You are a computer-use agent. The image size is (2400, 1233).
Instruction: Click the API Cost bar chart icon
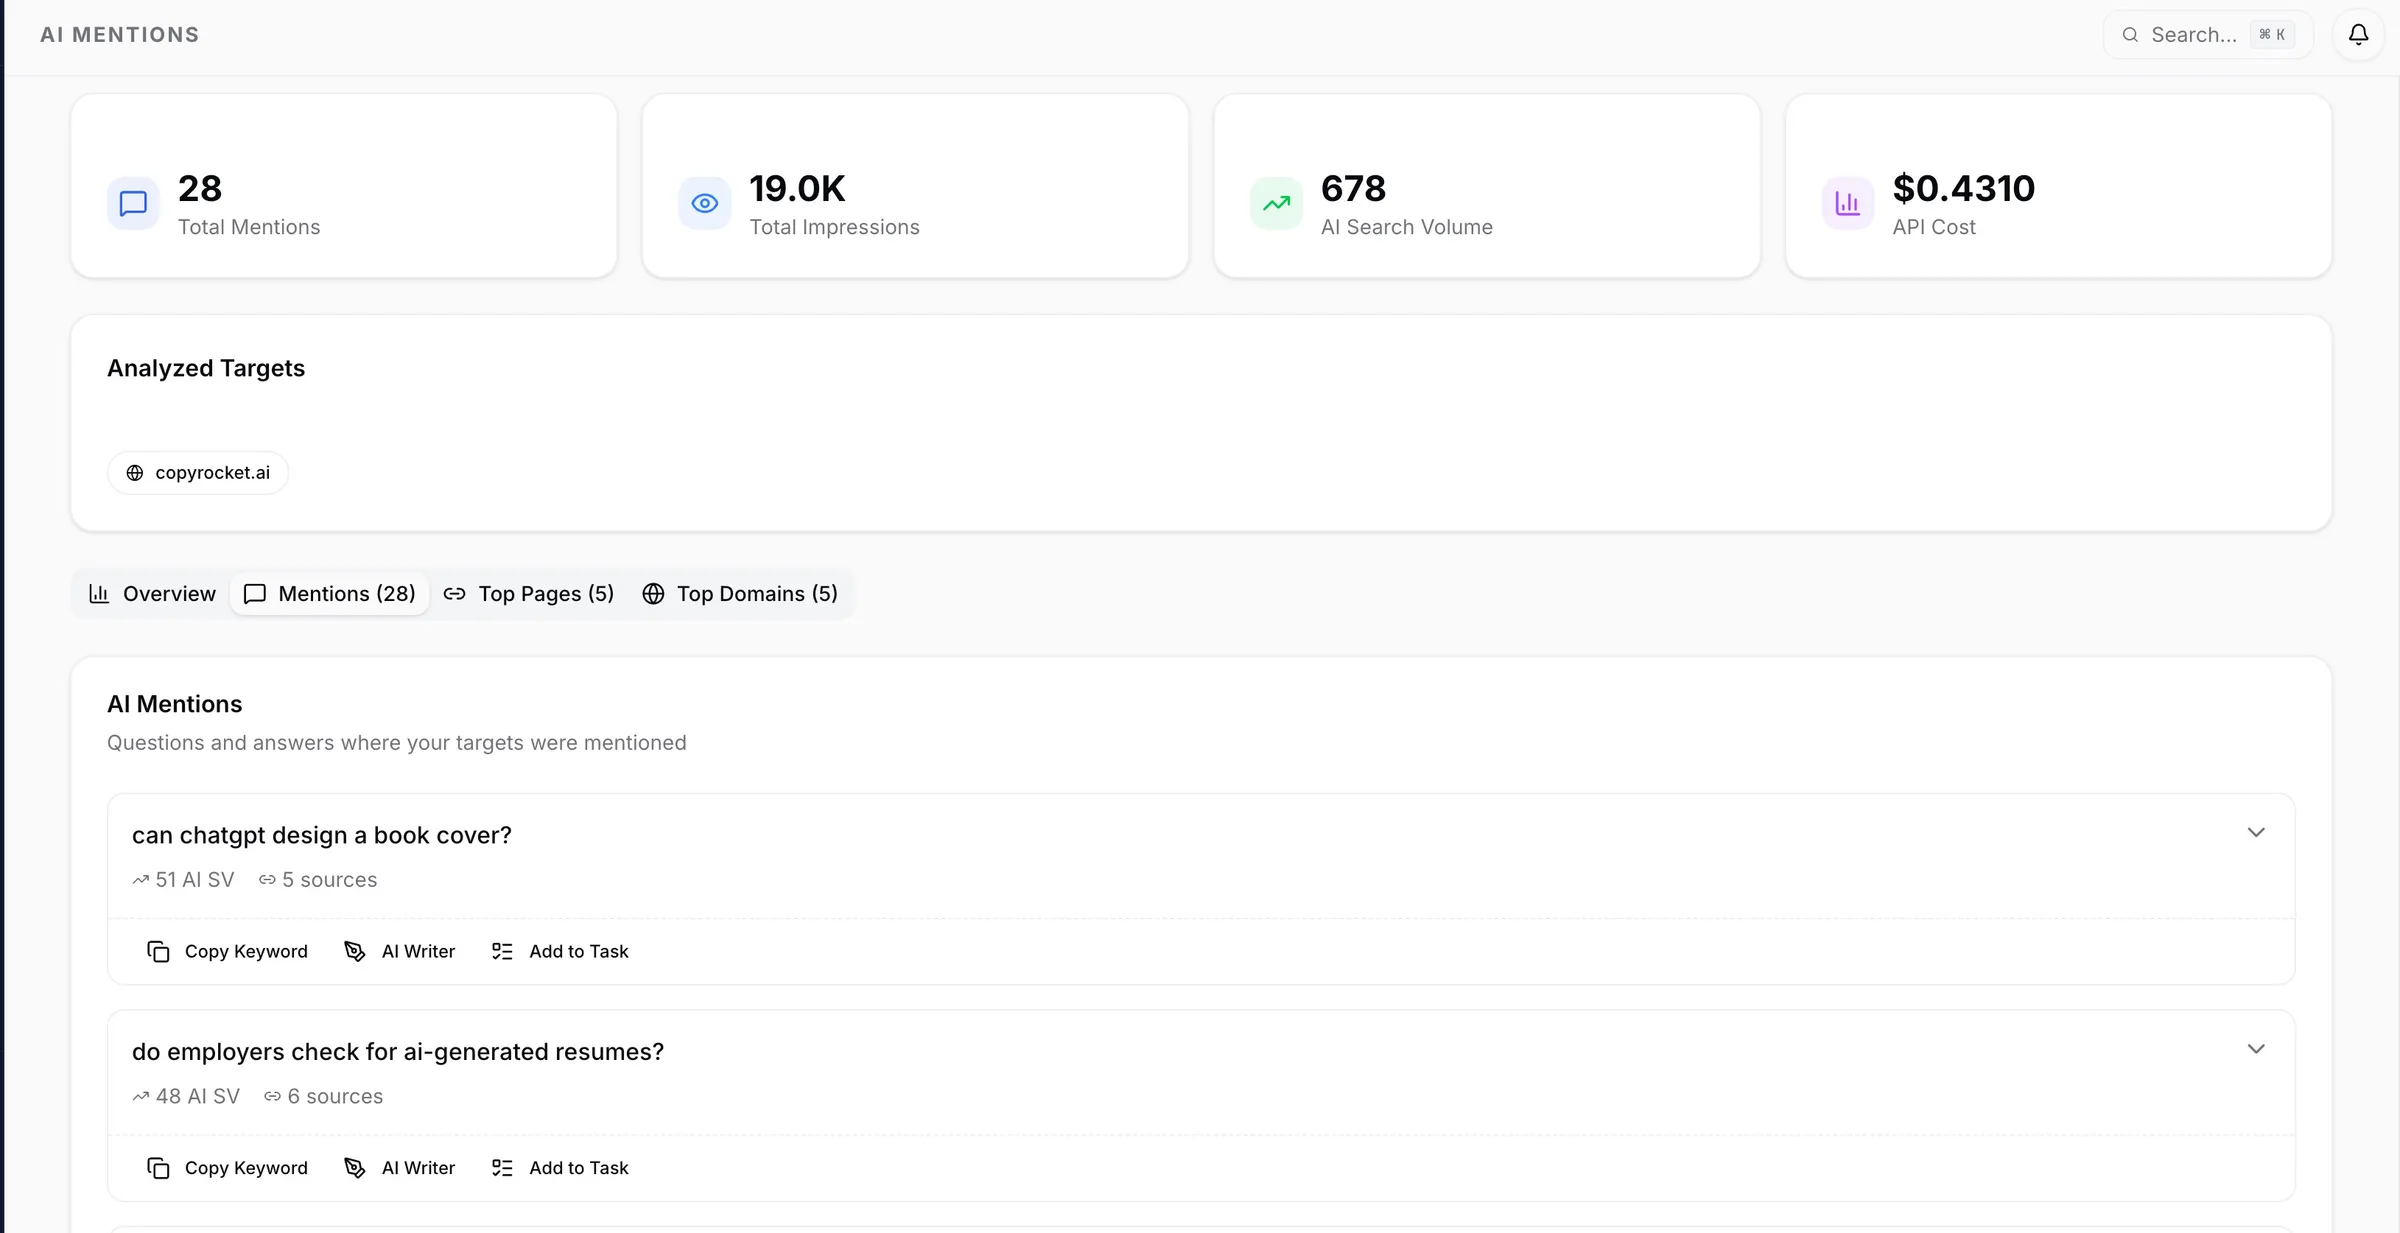[1847, 204]
